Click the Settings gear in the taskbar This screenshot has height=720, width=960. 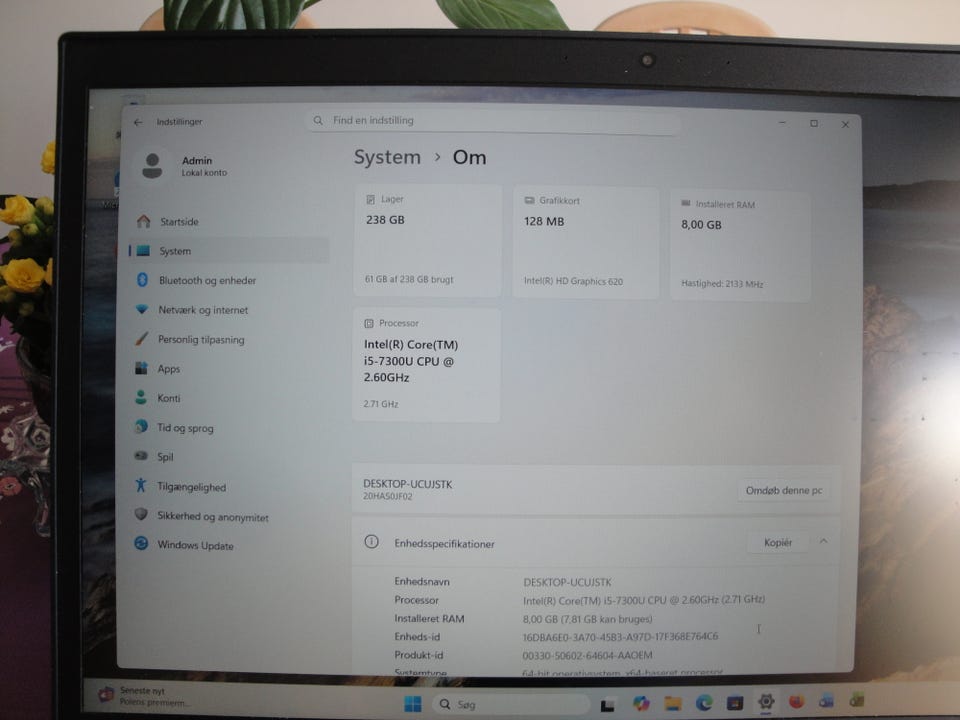point(766,702)
